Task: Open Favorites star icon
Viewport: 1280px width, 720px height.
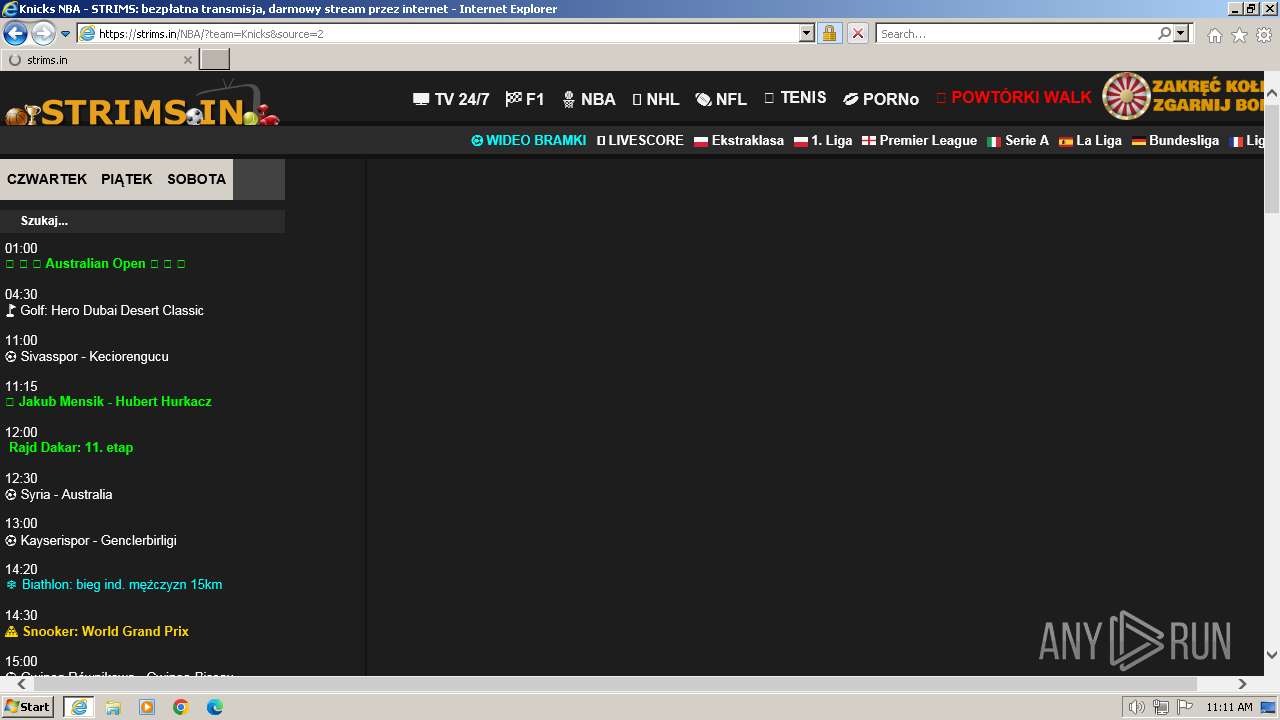Action: click(x=1239, y=35)
